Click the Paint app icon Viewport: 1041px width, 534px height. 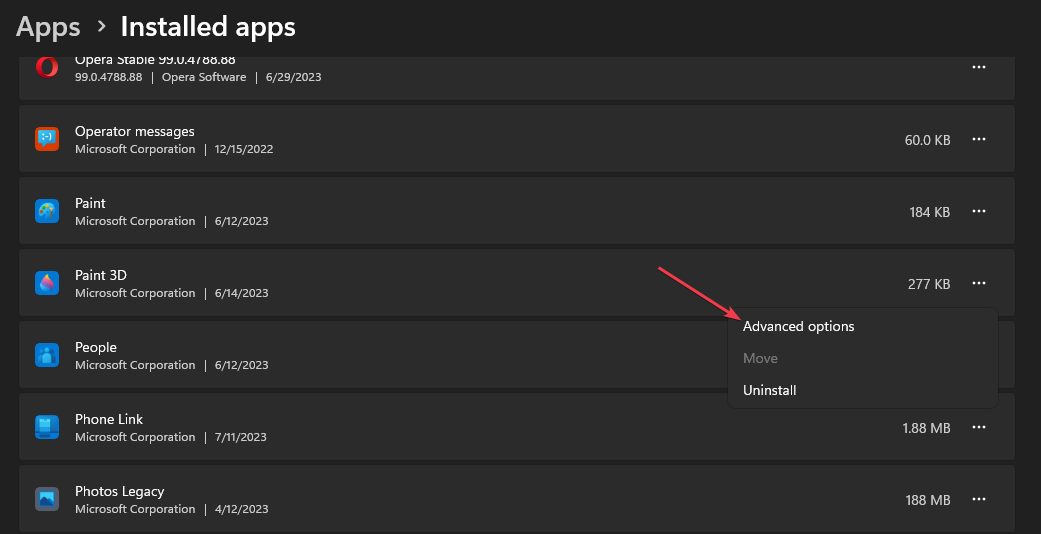(47, 211)
